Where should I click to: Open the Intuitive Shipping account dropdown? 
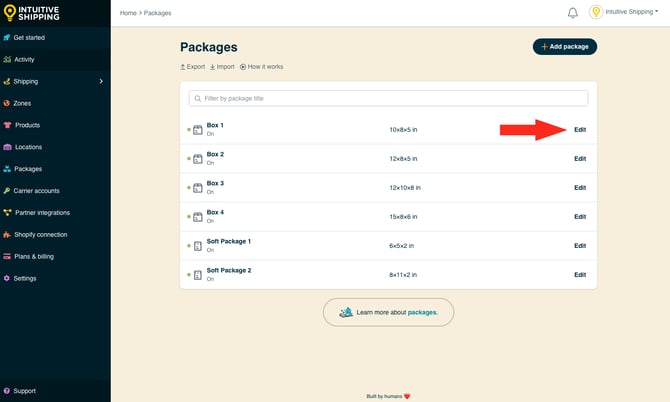(x=632, y=12)
